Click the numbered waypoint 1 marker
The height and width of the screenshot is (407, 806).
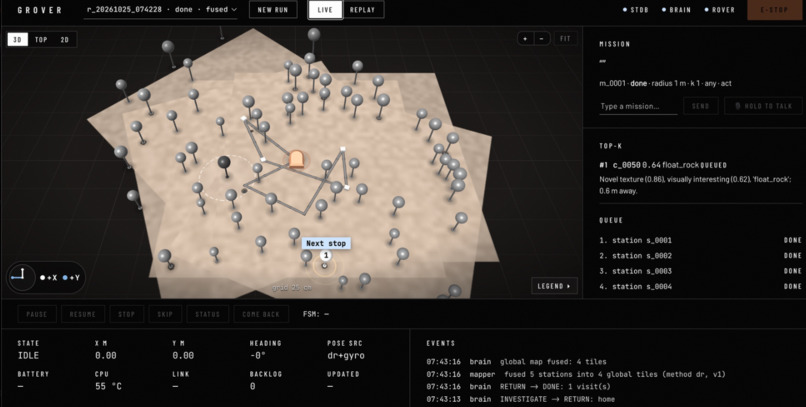tap(326, 255)
